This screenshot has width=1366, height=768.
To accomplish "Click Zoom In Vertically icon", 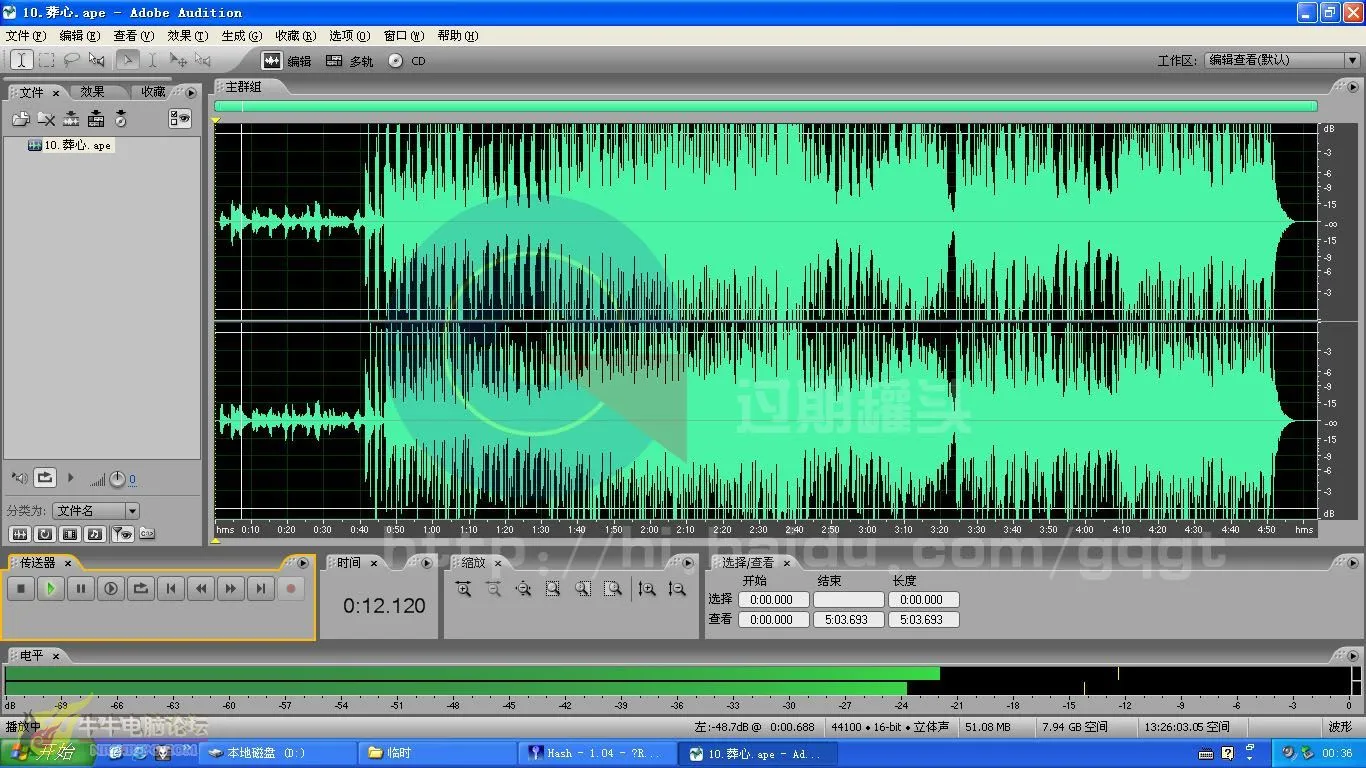I will [x=647, y=590].
